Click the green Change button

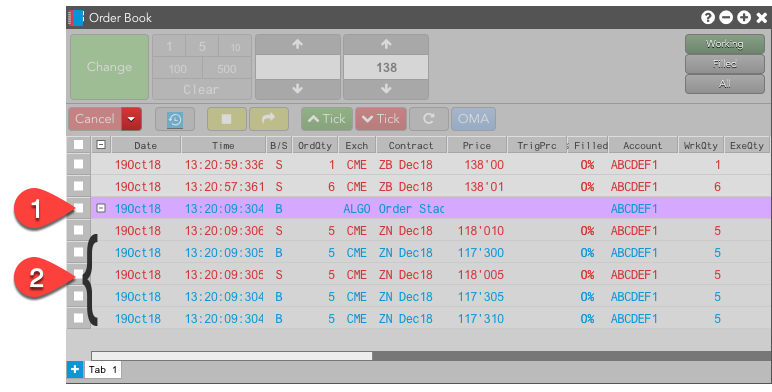pyautogui.click(x=109, y=67)
